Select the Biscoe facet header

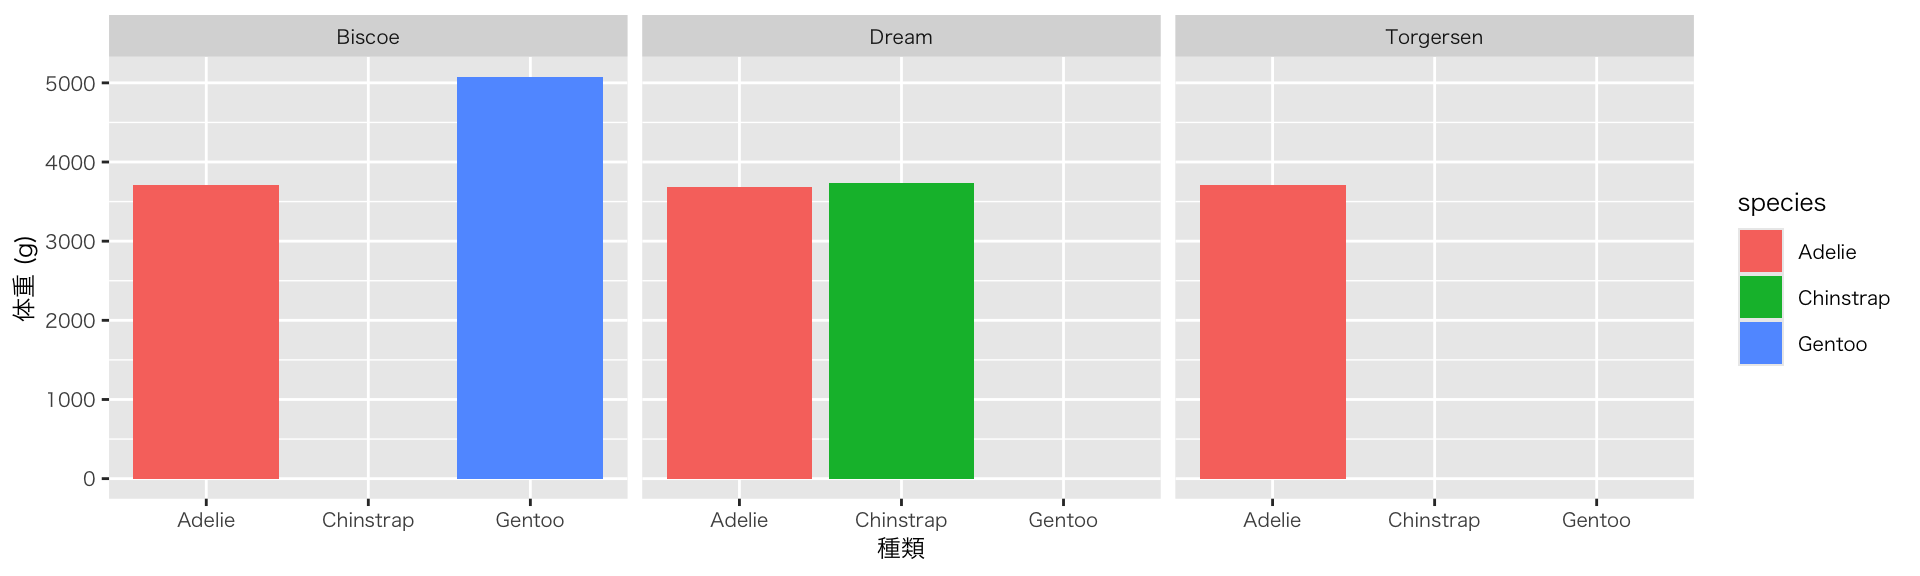click(x=368, y=37)
